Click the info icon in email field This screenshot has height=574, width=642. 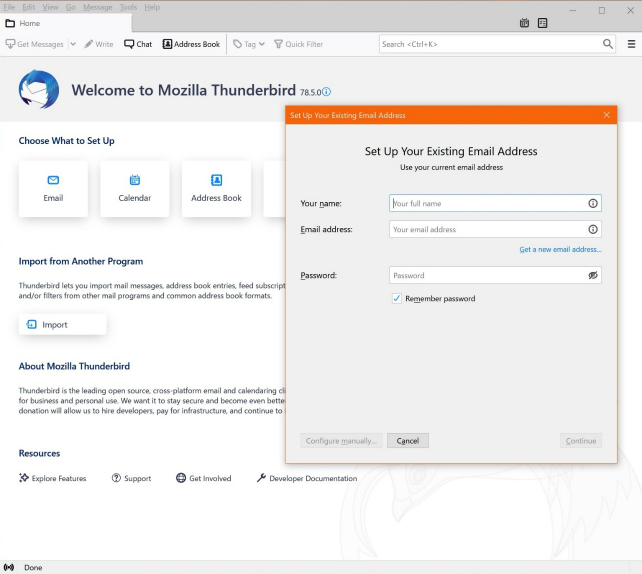tap(592, 229)
